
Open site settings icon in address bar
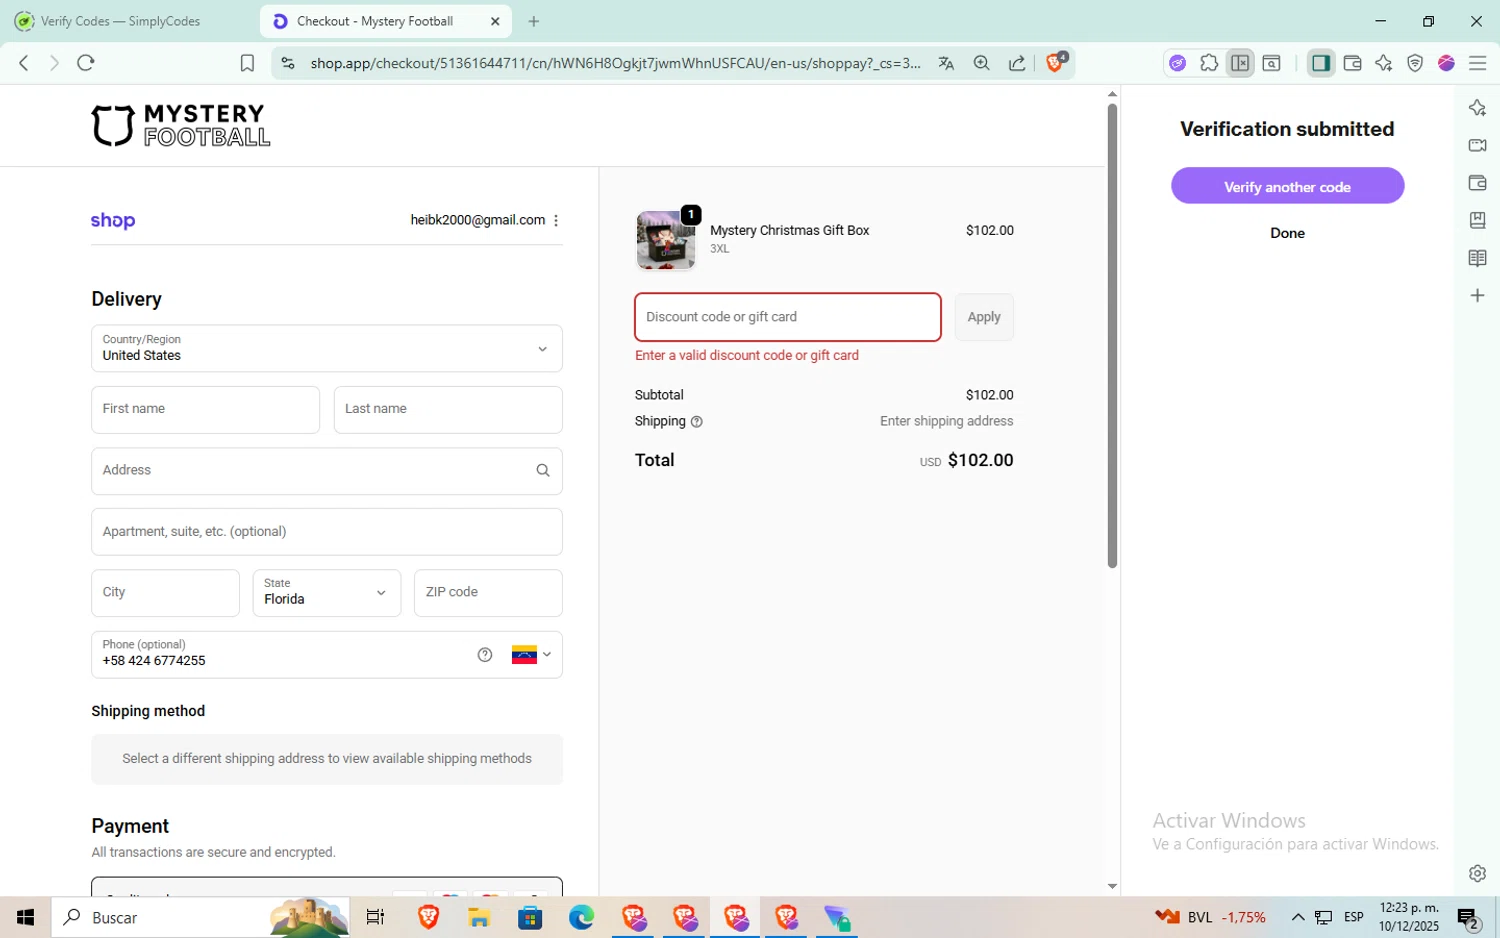coord(288,63)
